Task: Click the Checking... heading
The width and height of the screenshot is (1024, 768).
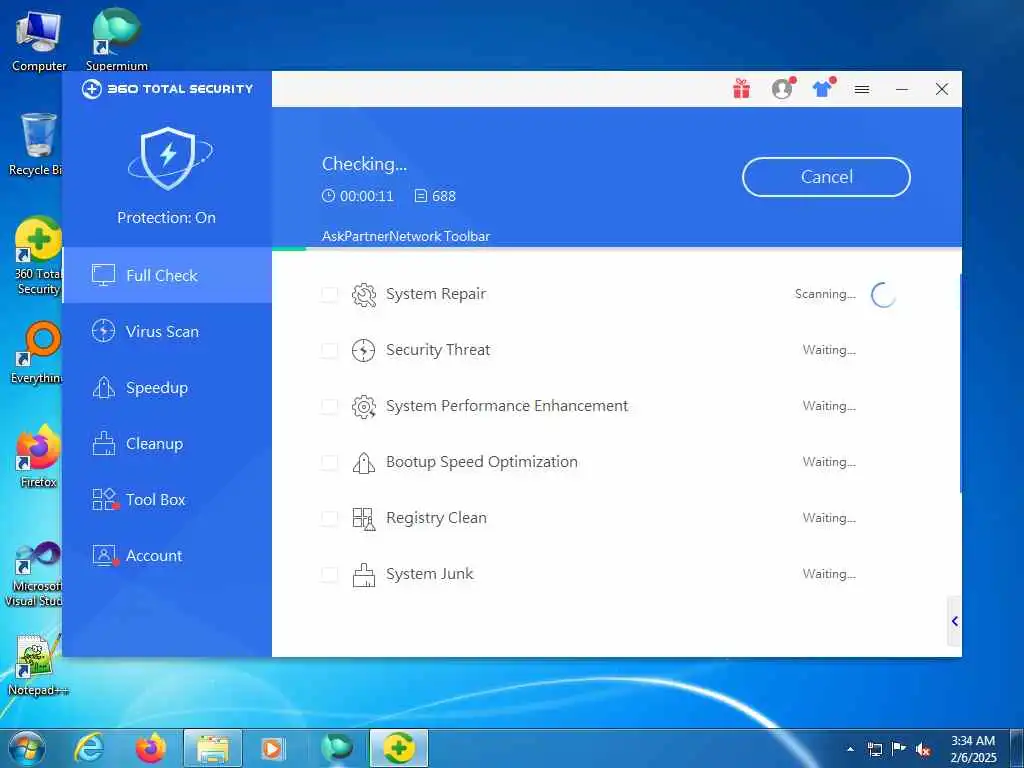Action: click(x=364, y=164)
